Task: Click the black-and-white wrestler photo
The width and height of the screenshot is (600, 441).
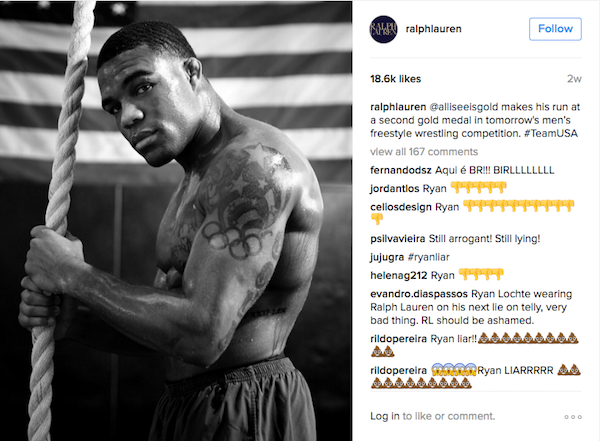Action: point(176,220)
